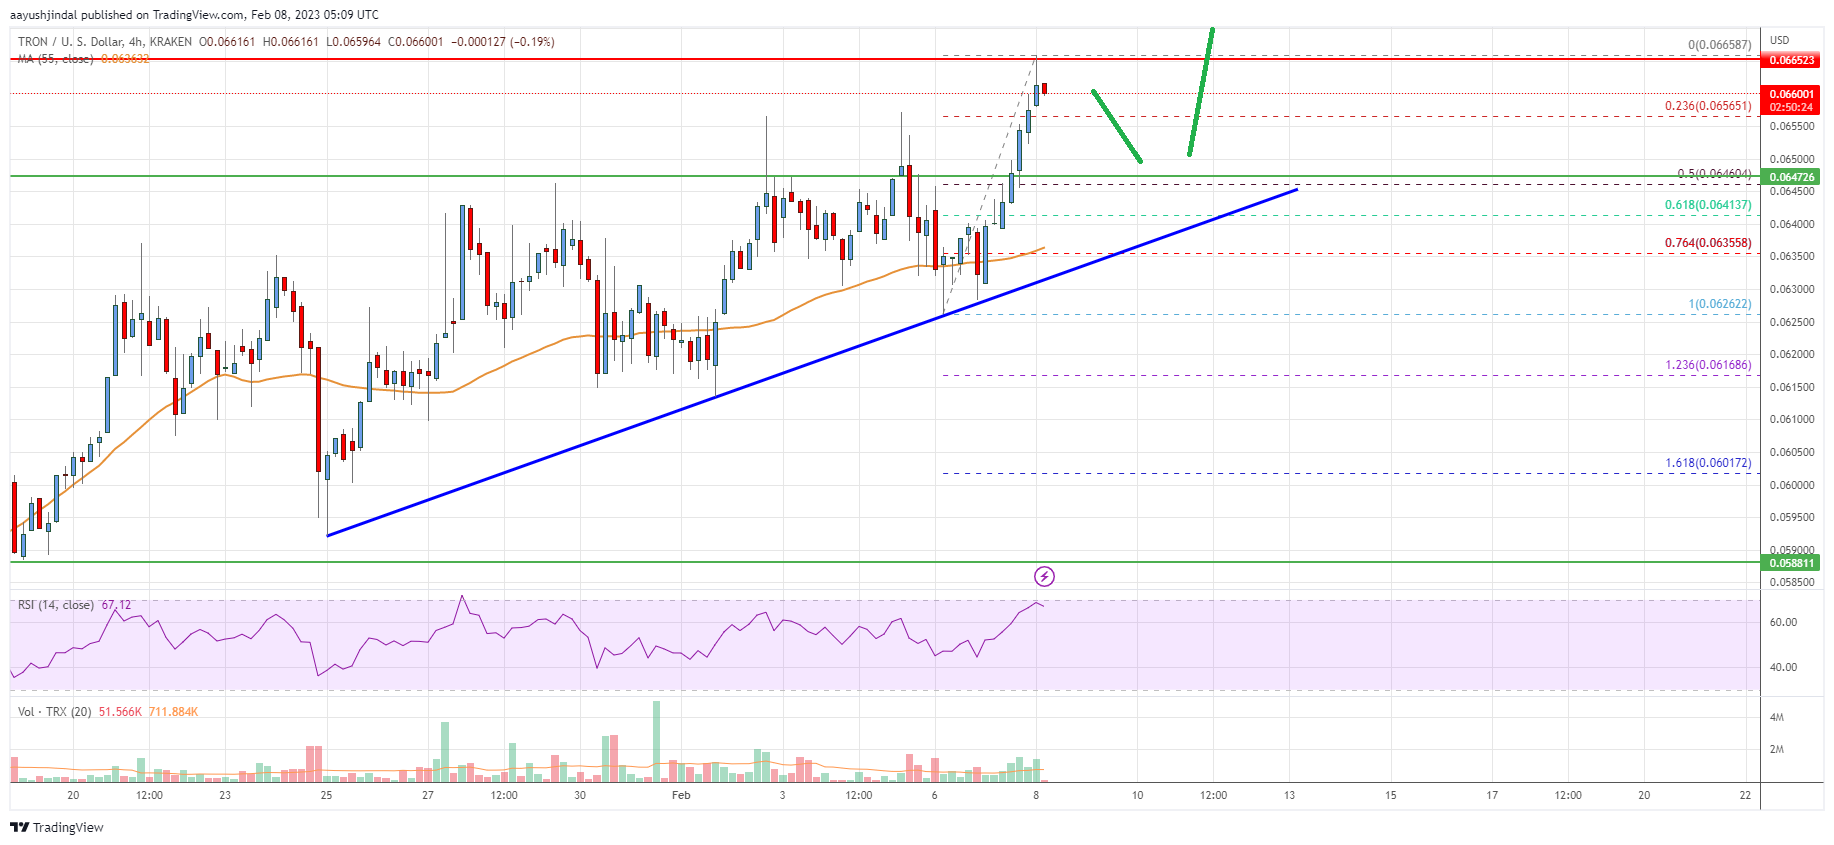1834x845 pixels.
Task: Click the 1.236(0.061686) Fibonacci level label
Action: (1708, 365)
